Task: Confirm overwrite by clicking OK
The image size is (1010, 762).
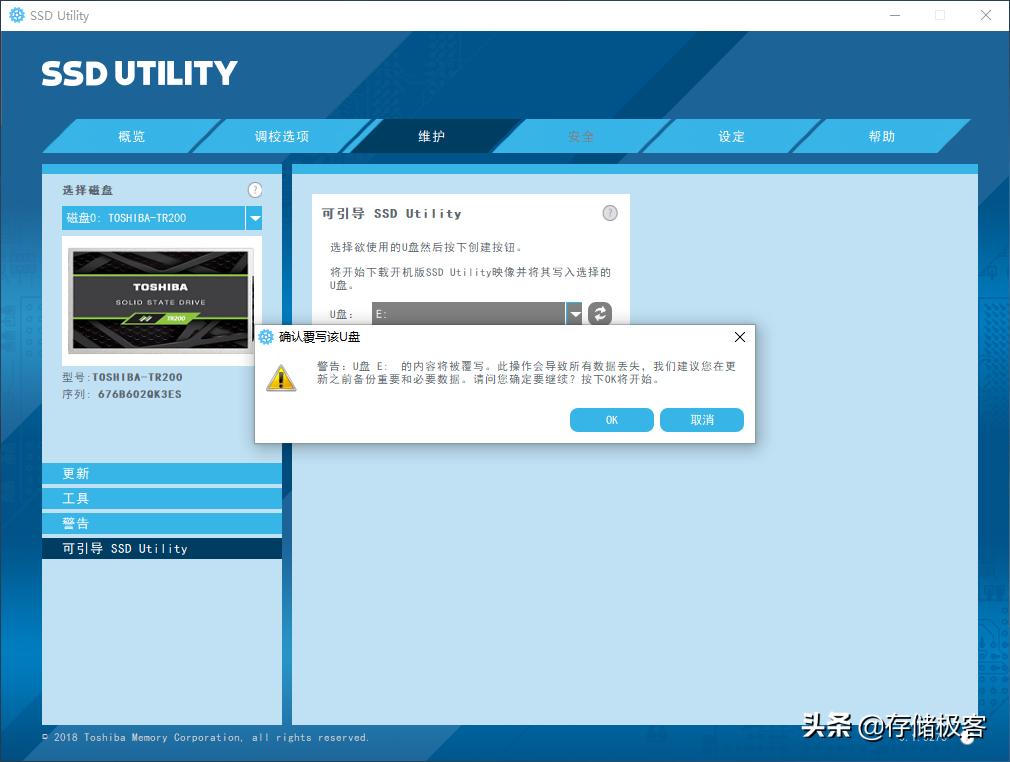Action: [611, 420]
